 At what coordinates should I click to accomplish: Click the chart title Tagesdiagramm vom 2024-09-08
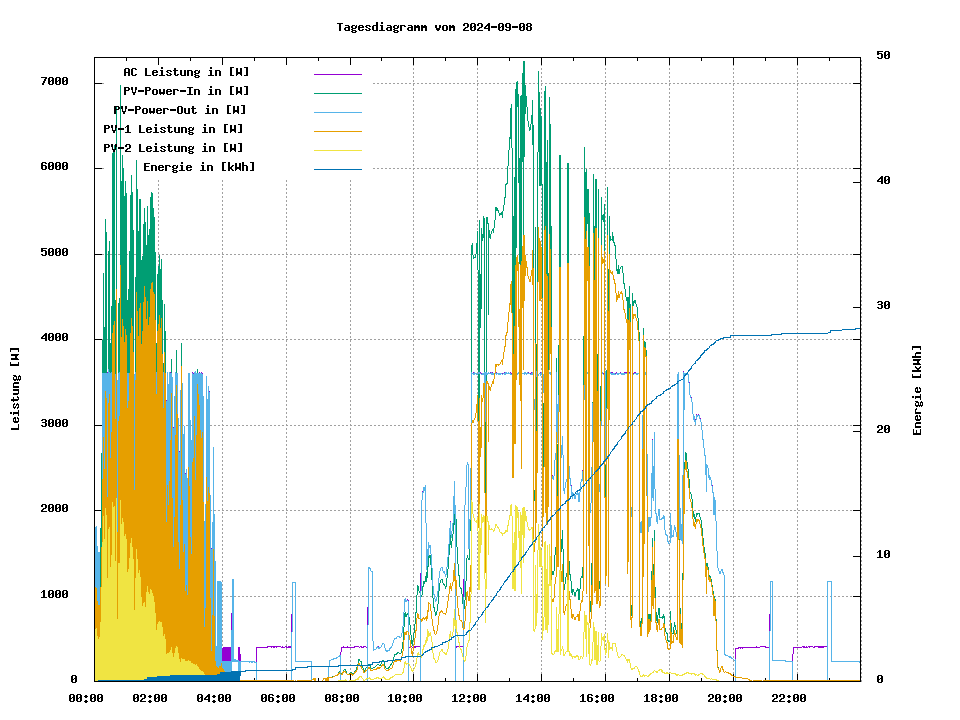434,27
